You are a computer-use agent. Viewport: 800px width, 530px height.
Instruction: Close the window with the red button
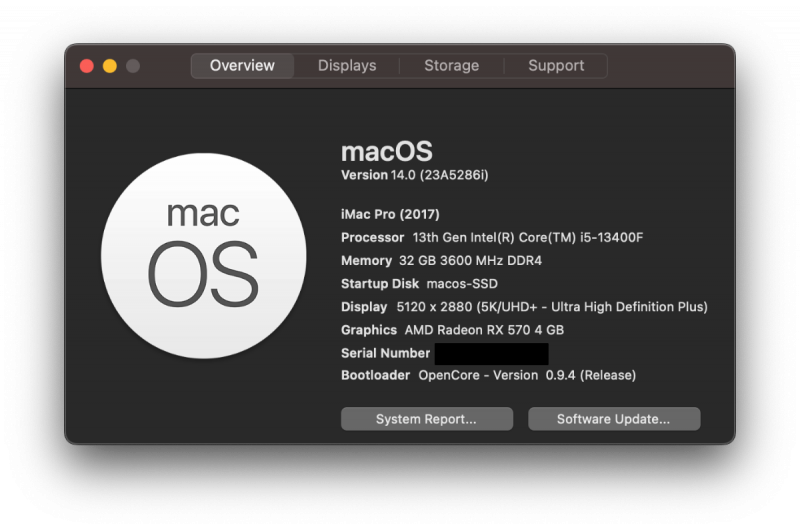87,66
